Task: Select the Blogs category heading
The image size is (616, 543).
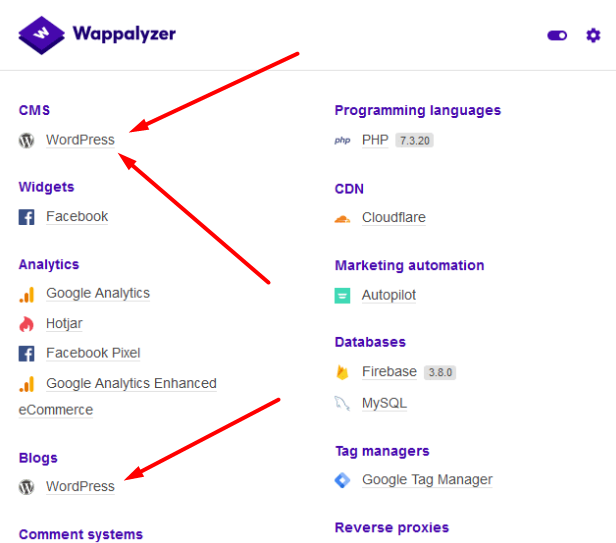Action: pyautogui.click(x=38, y=458)
